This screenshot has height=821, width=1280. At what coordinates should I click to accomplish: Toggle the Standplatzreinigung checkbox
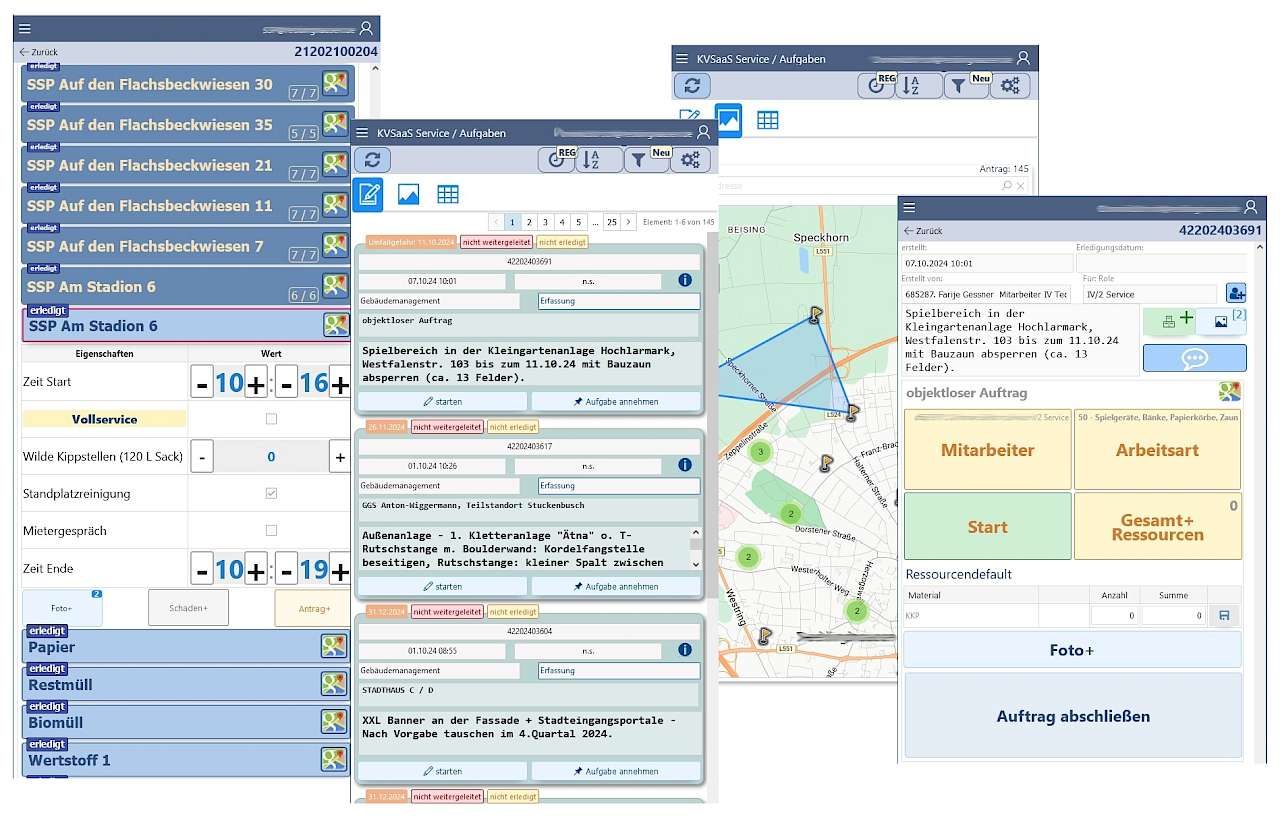271,493
